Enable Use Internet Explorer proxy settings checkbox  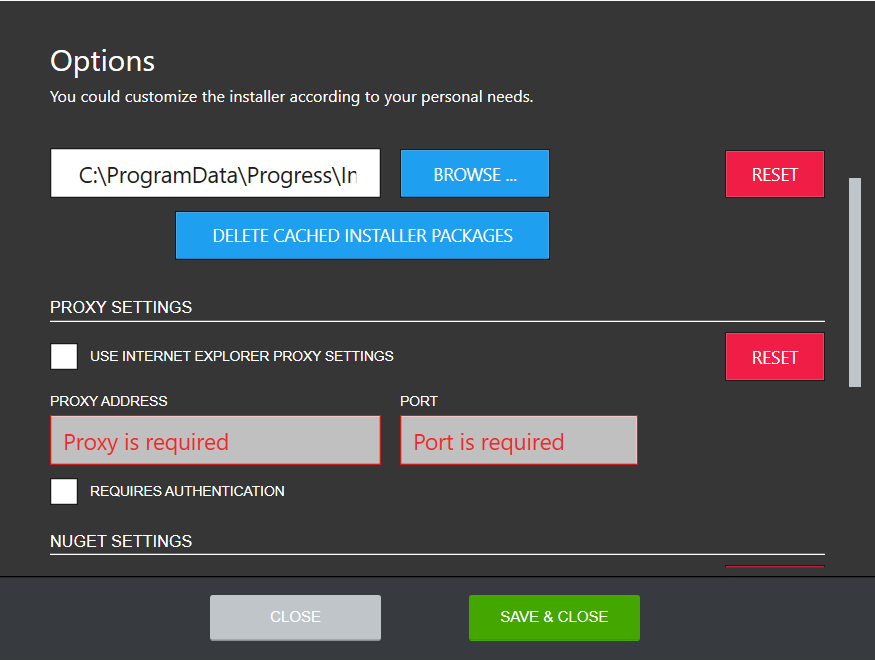tap(64, 356)
